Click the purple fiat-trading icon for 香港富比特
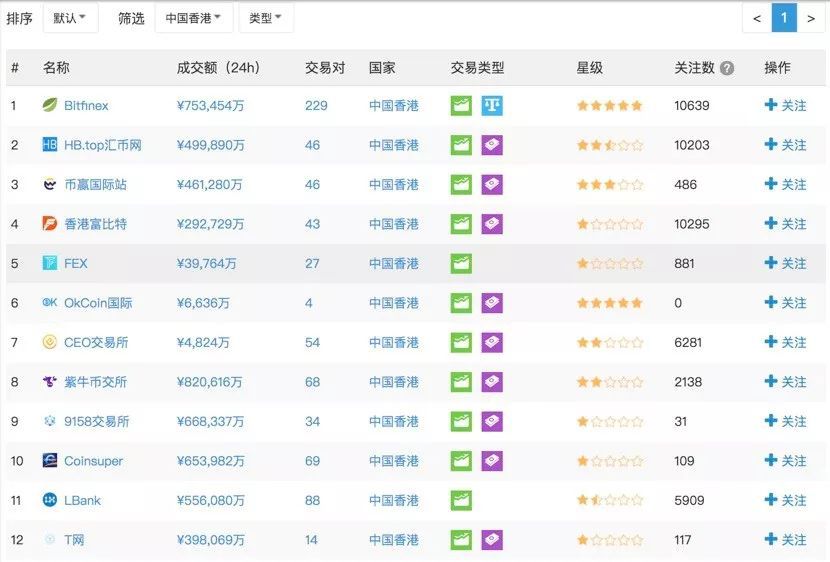Viewport: 830px width, 562px height. click(492, 224)
